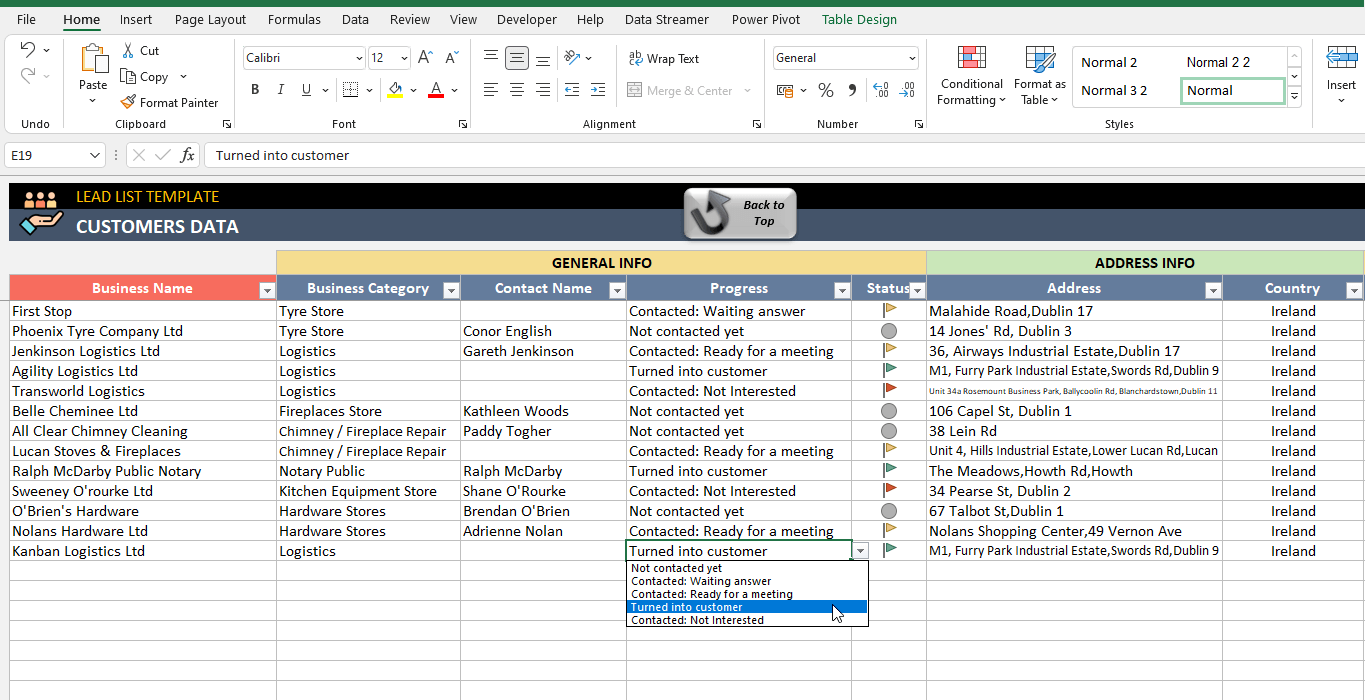Viewport: 1365px width, 700px height.
Task: Switch to the Formulas tab
Action: (x=294, y=19)
